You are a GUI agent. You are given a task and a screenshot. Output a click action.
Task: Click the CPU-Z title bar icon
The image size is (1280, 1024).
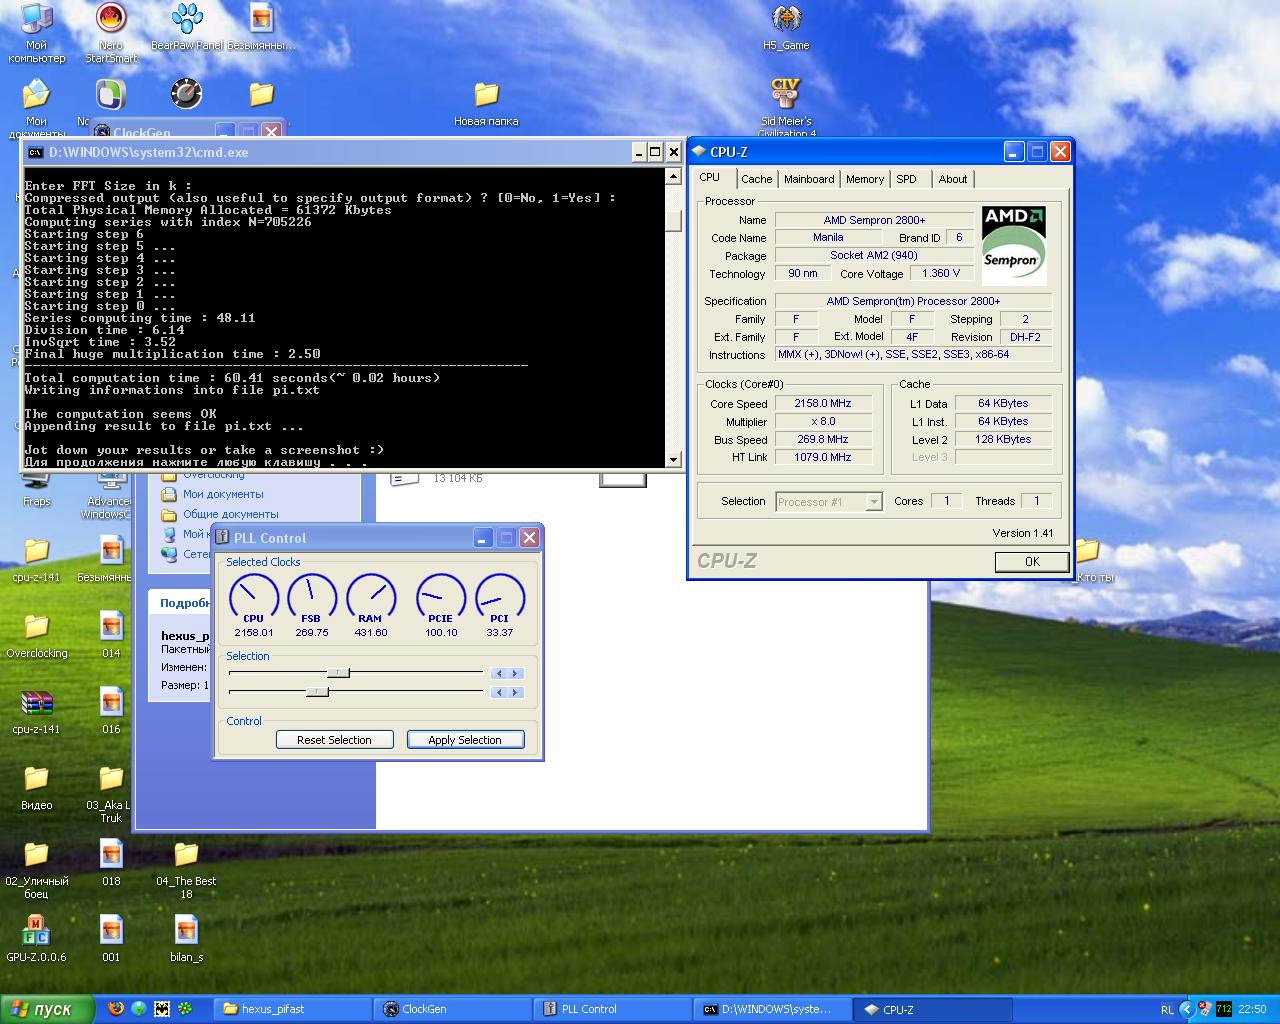(x=698, y=152)
